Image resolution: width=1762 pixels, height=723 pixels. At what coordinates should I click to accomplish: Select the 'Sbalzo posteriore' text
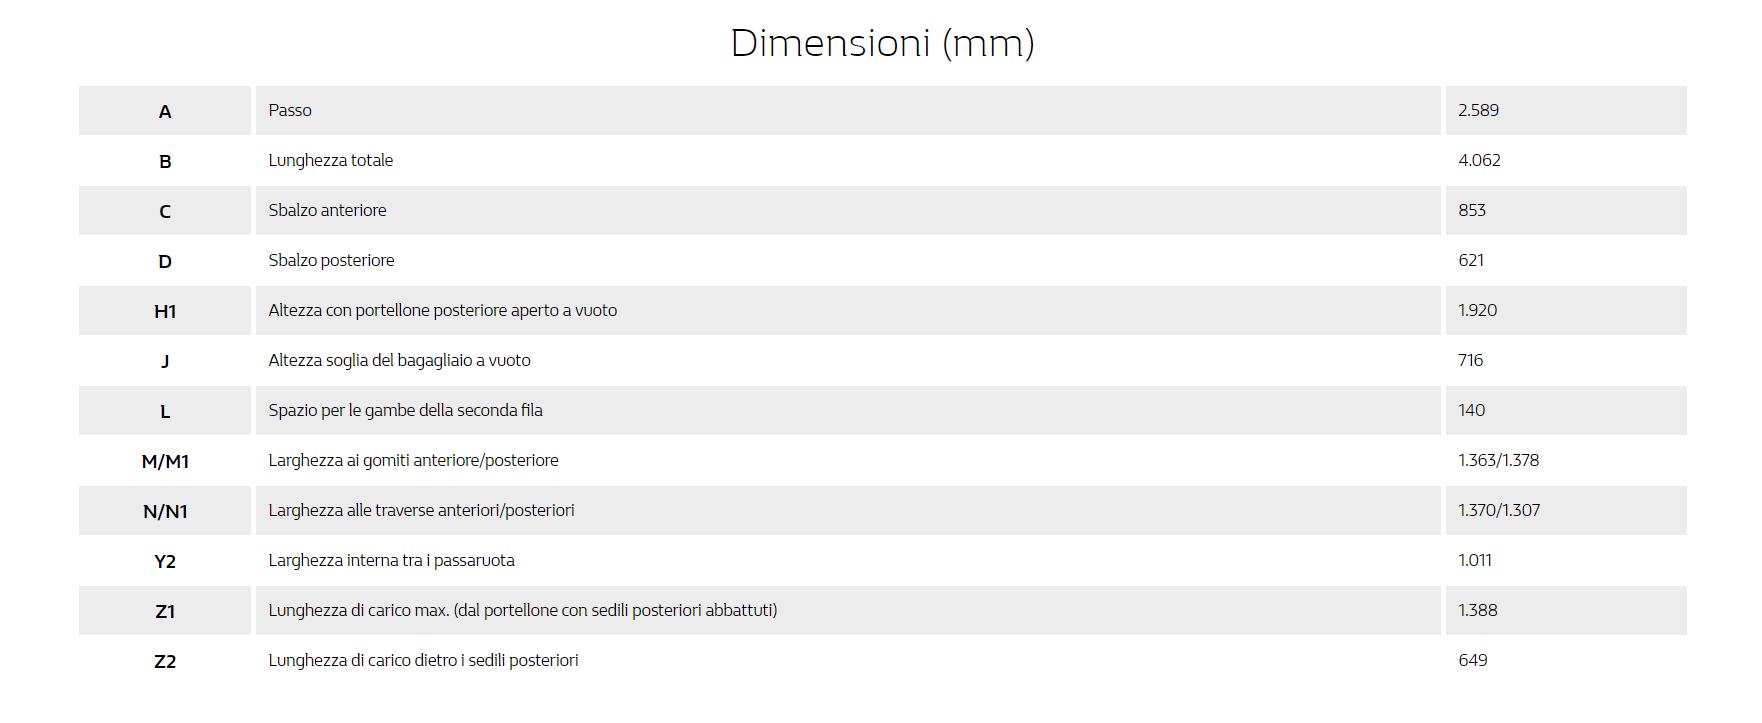(x=331, y=261)
